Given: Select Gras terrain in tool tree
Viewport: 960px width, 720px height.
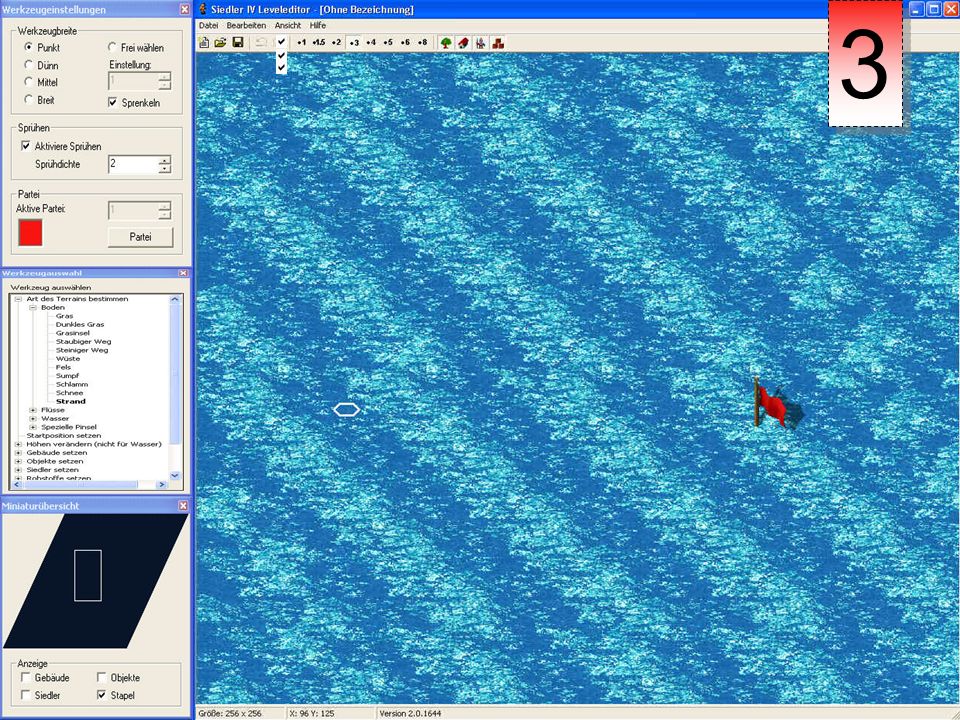Looking at the screenshot, I should (x=64, y=316).
